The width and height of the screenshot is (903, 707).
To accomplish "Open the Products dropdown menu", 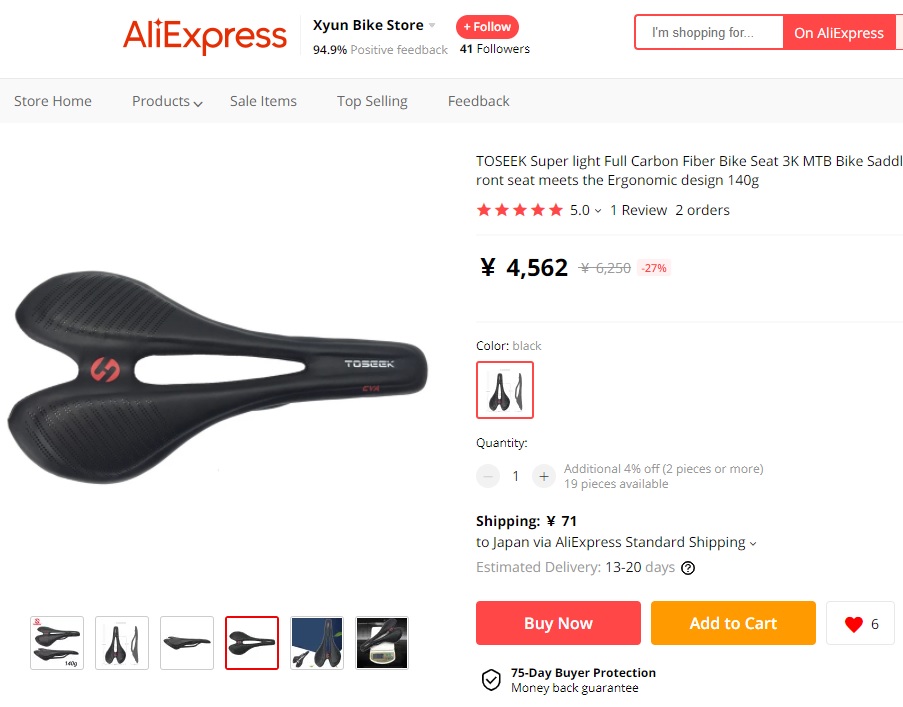I will [167, 101].
